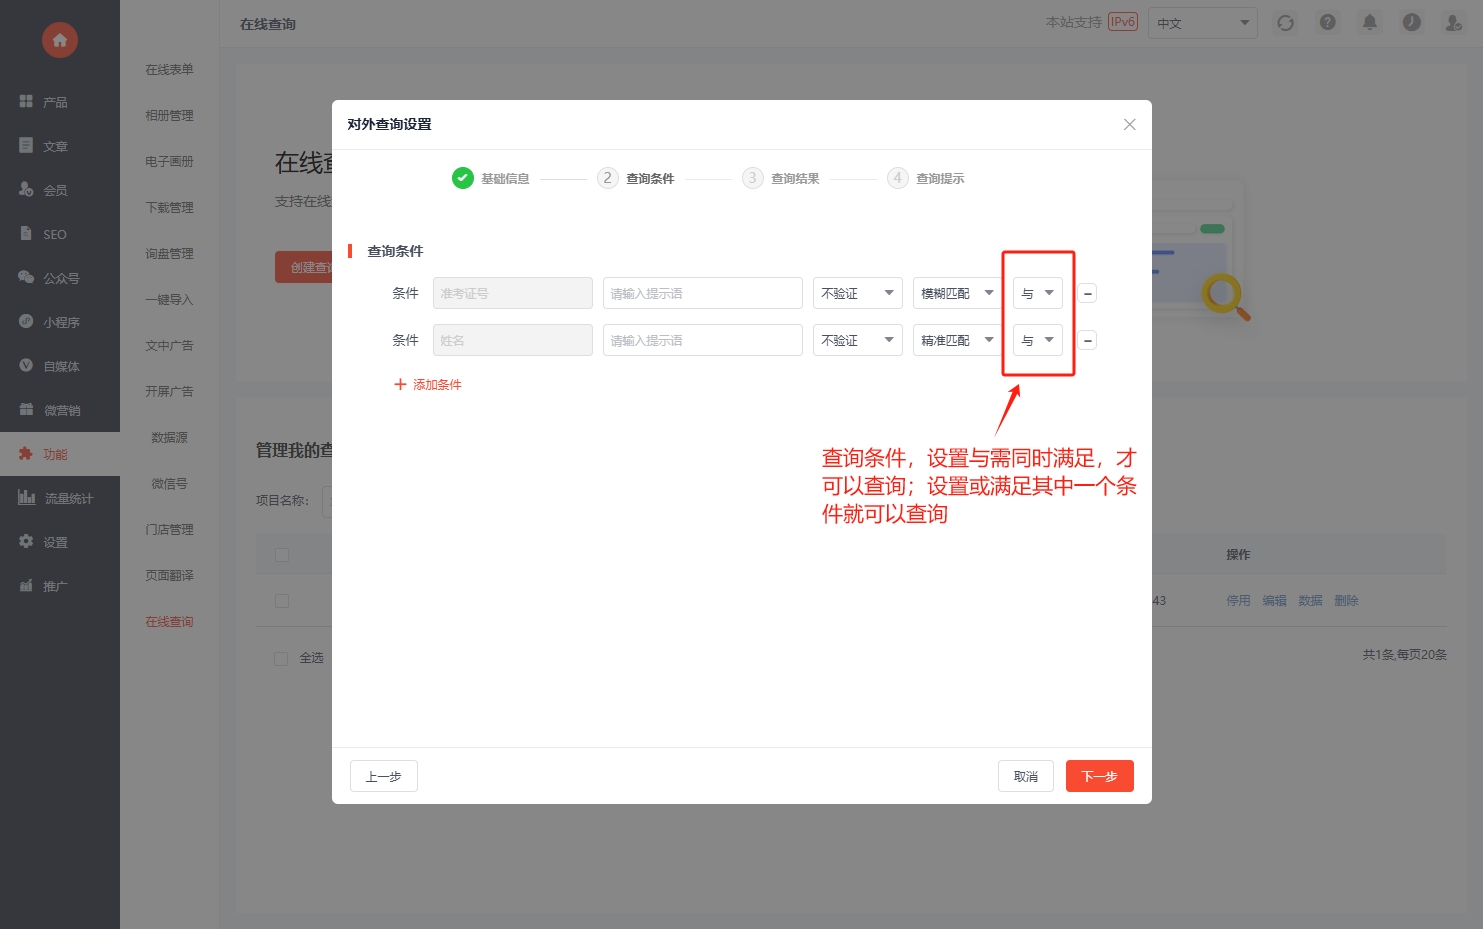Toggle the table header checkbox
Image resolution: width=1483 pixels, height=929 pixels.
tap(282, 555)
